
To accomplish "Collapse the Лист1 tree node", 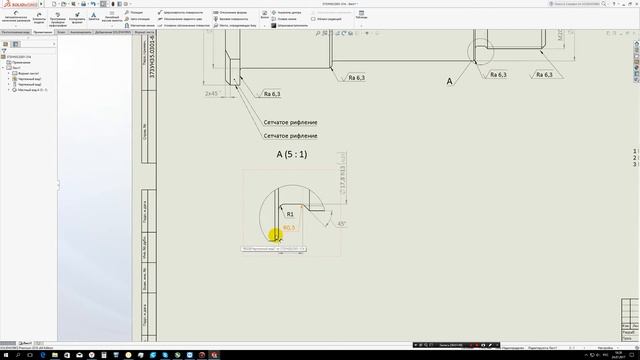I will [x=3, y=68].
